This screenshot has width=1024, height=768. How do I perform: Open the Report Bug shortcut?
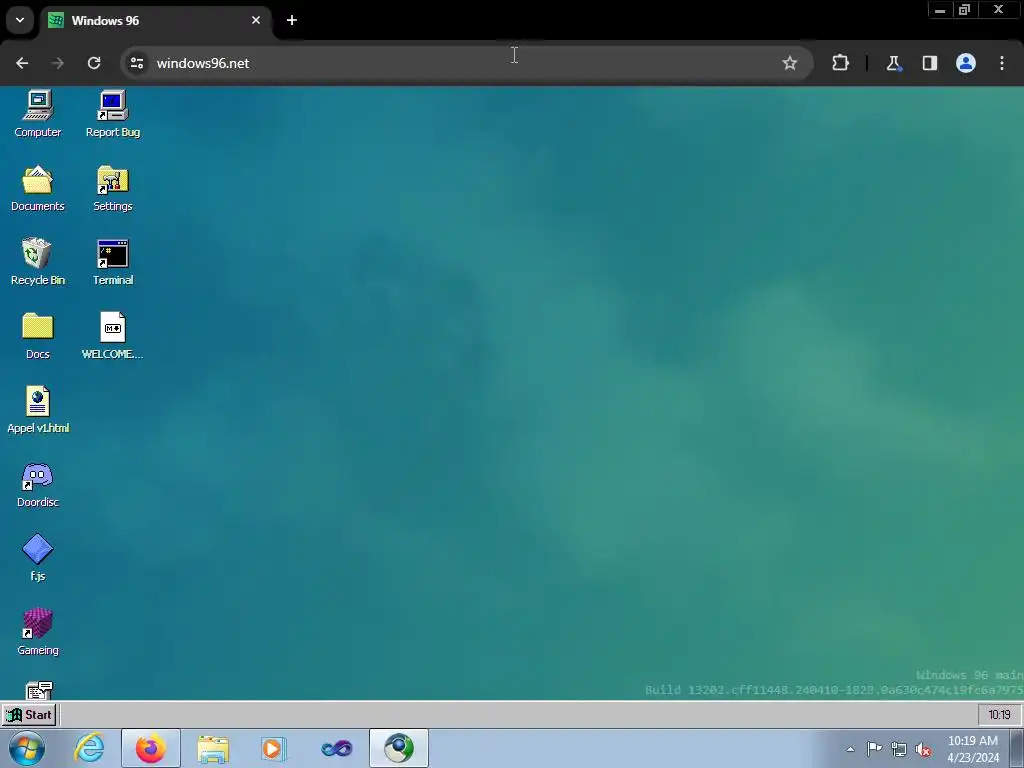pyautogui.click(x=112, y=114)
